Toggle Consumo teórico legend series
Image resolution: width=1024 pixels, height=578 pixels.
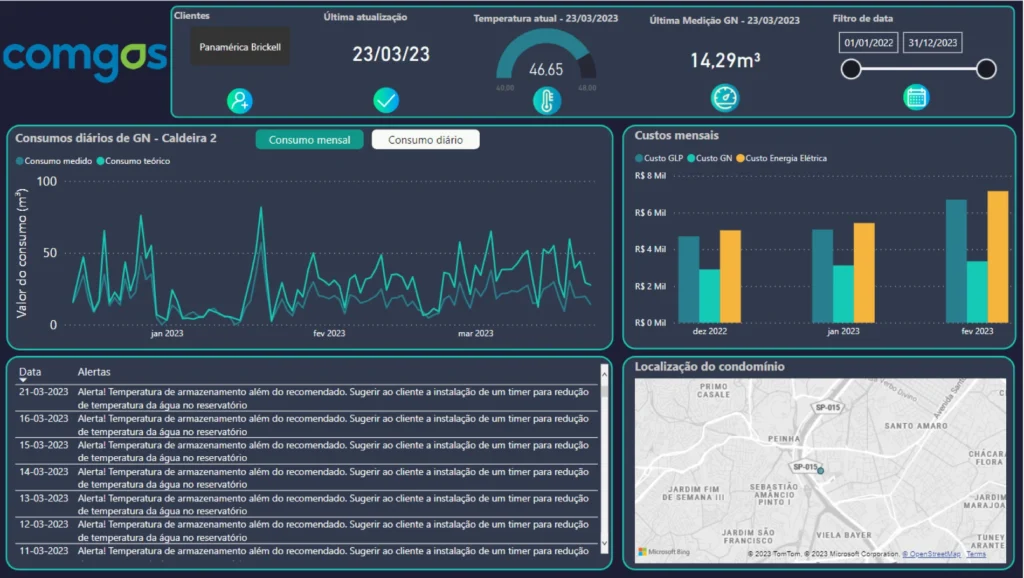pos(134,161)
